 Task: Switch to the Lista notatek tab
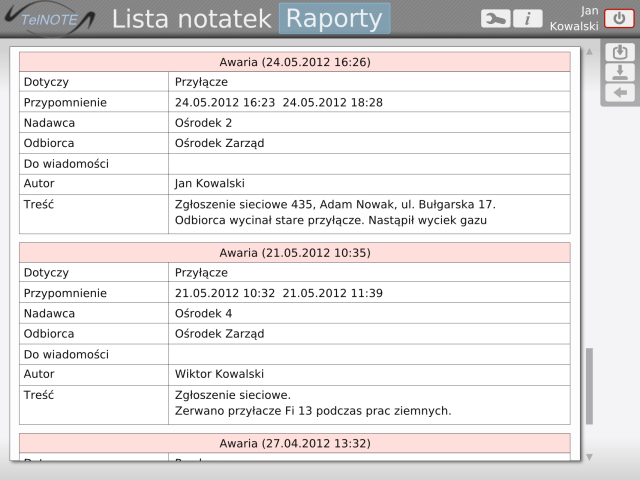(x=191, y=19)
